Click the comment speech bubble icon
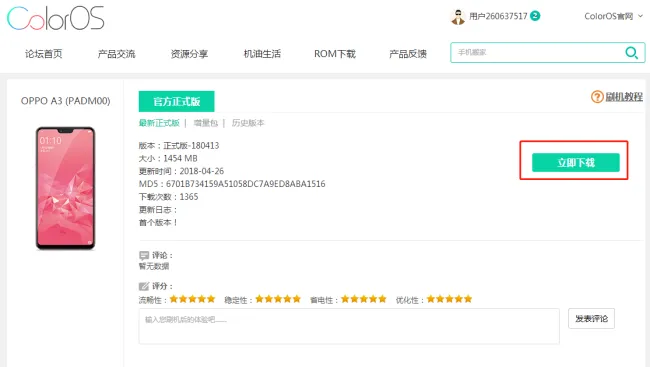 click(144, 255)
